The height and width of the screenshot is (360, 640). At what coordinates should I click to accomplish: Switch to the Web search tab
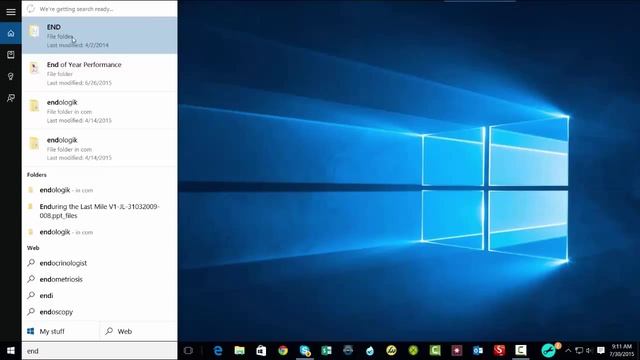[x=139, y=331]
